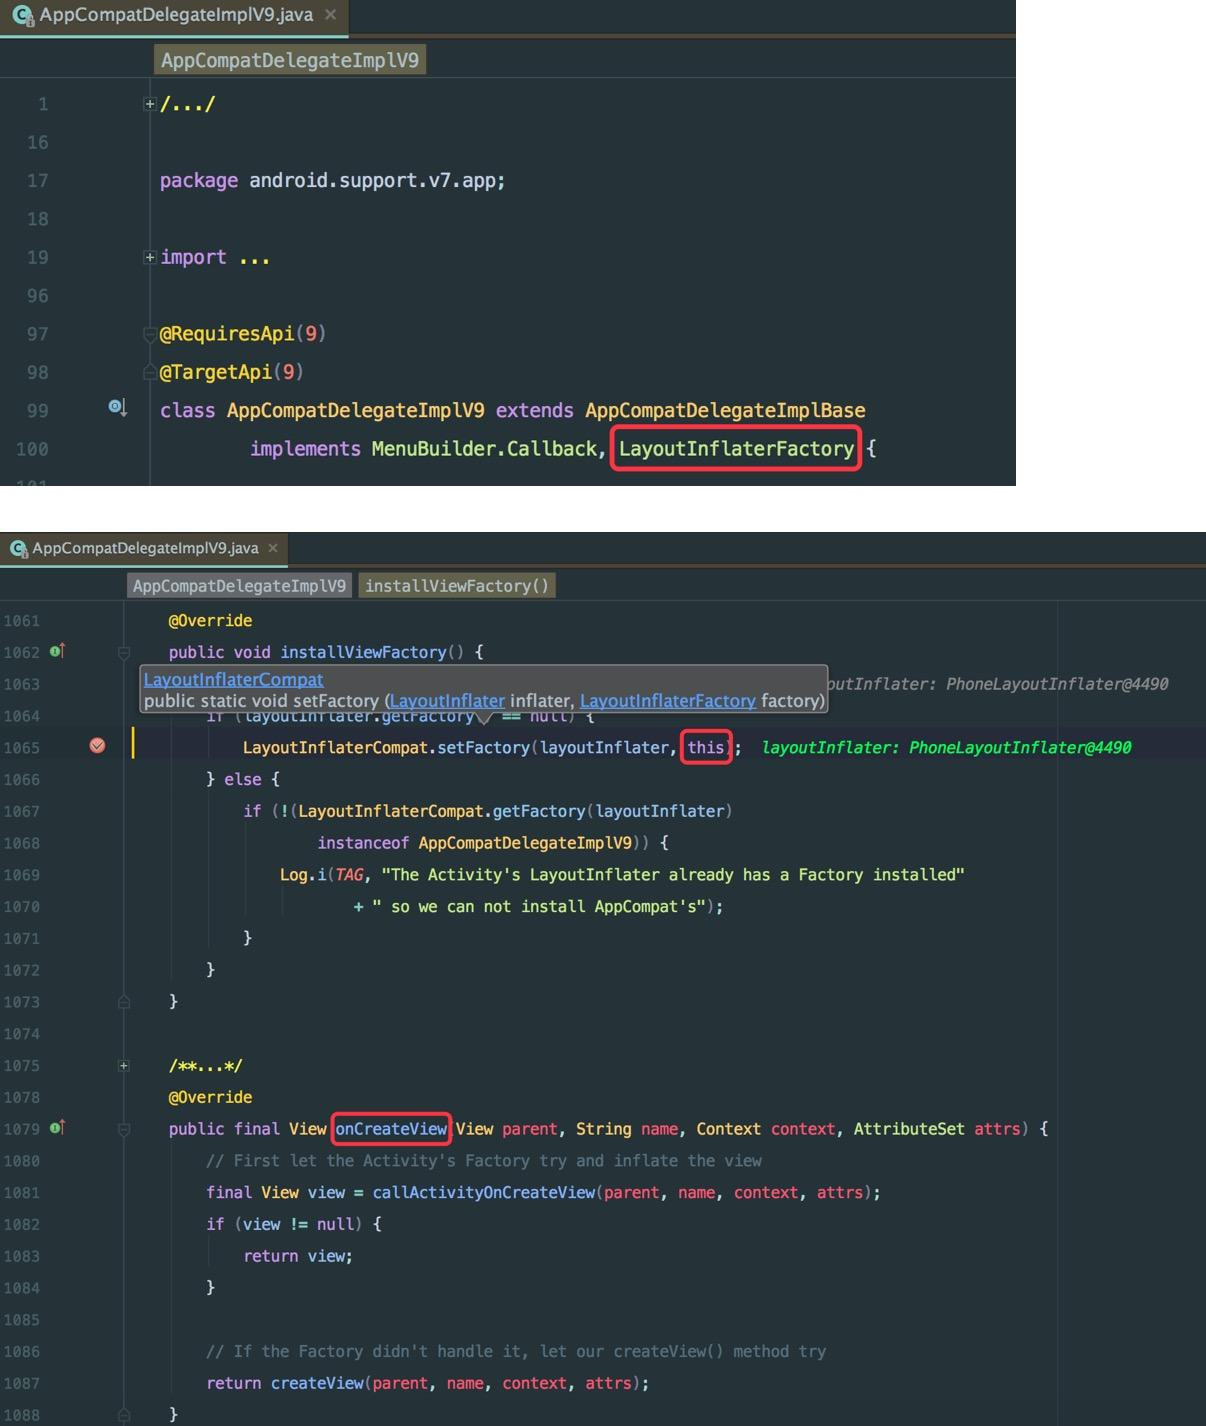Viewport: 1206px width, 1426px height.
Task: Open the LayoutInflaterCompat link in the popup
Action: tap(232, 679)
